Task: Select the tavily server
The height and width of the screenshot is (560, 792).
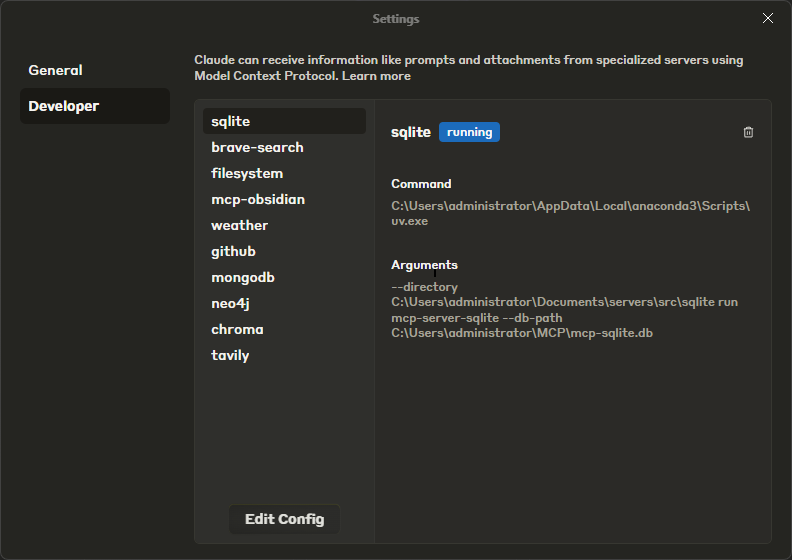Action: (x=230, y=355)
